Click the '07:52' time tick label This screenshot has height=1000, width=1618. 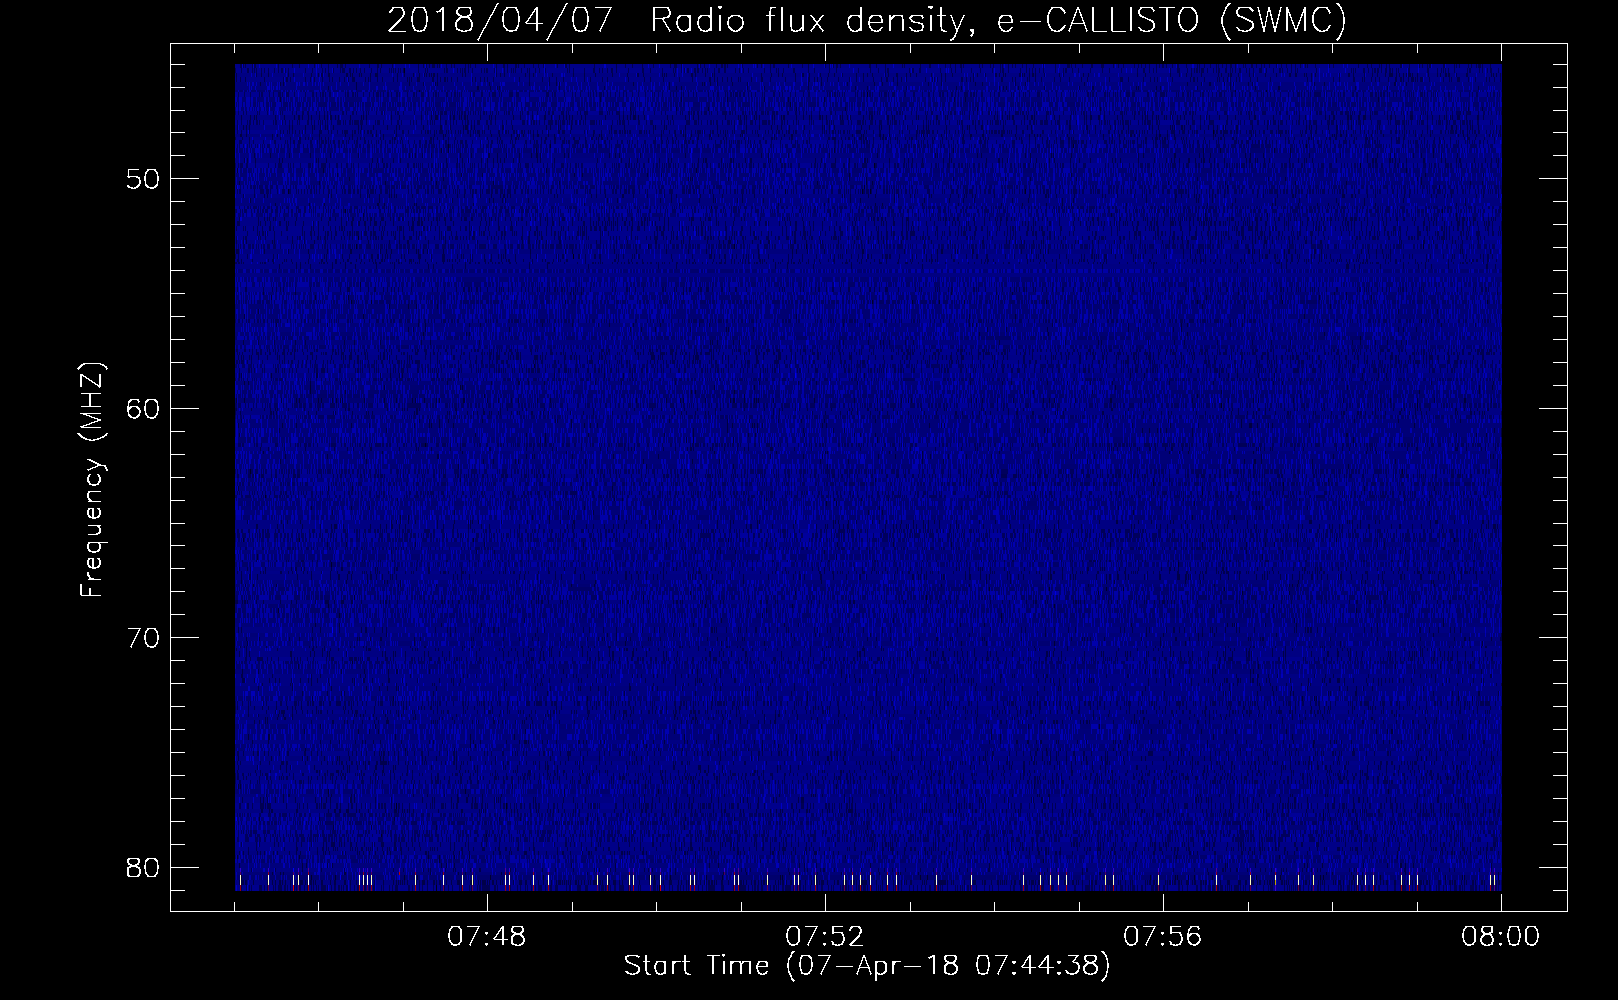click(825, 937)
